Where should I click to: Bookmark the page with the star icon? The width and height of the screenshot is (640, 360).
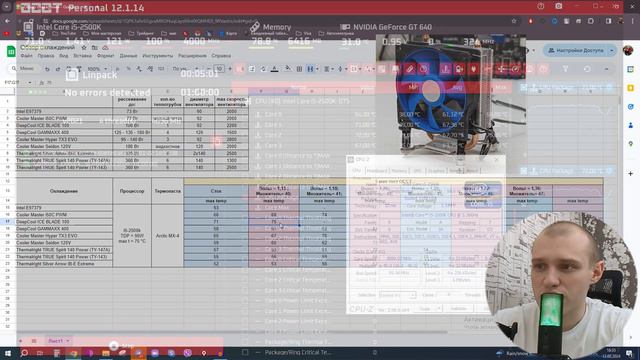click(514, 21)
